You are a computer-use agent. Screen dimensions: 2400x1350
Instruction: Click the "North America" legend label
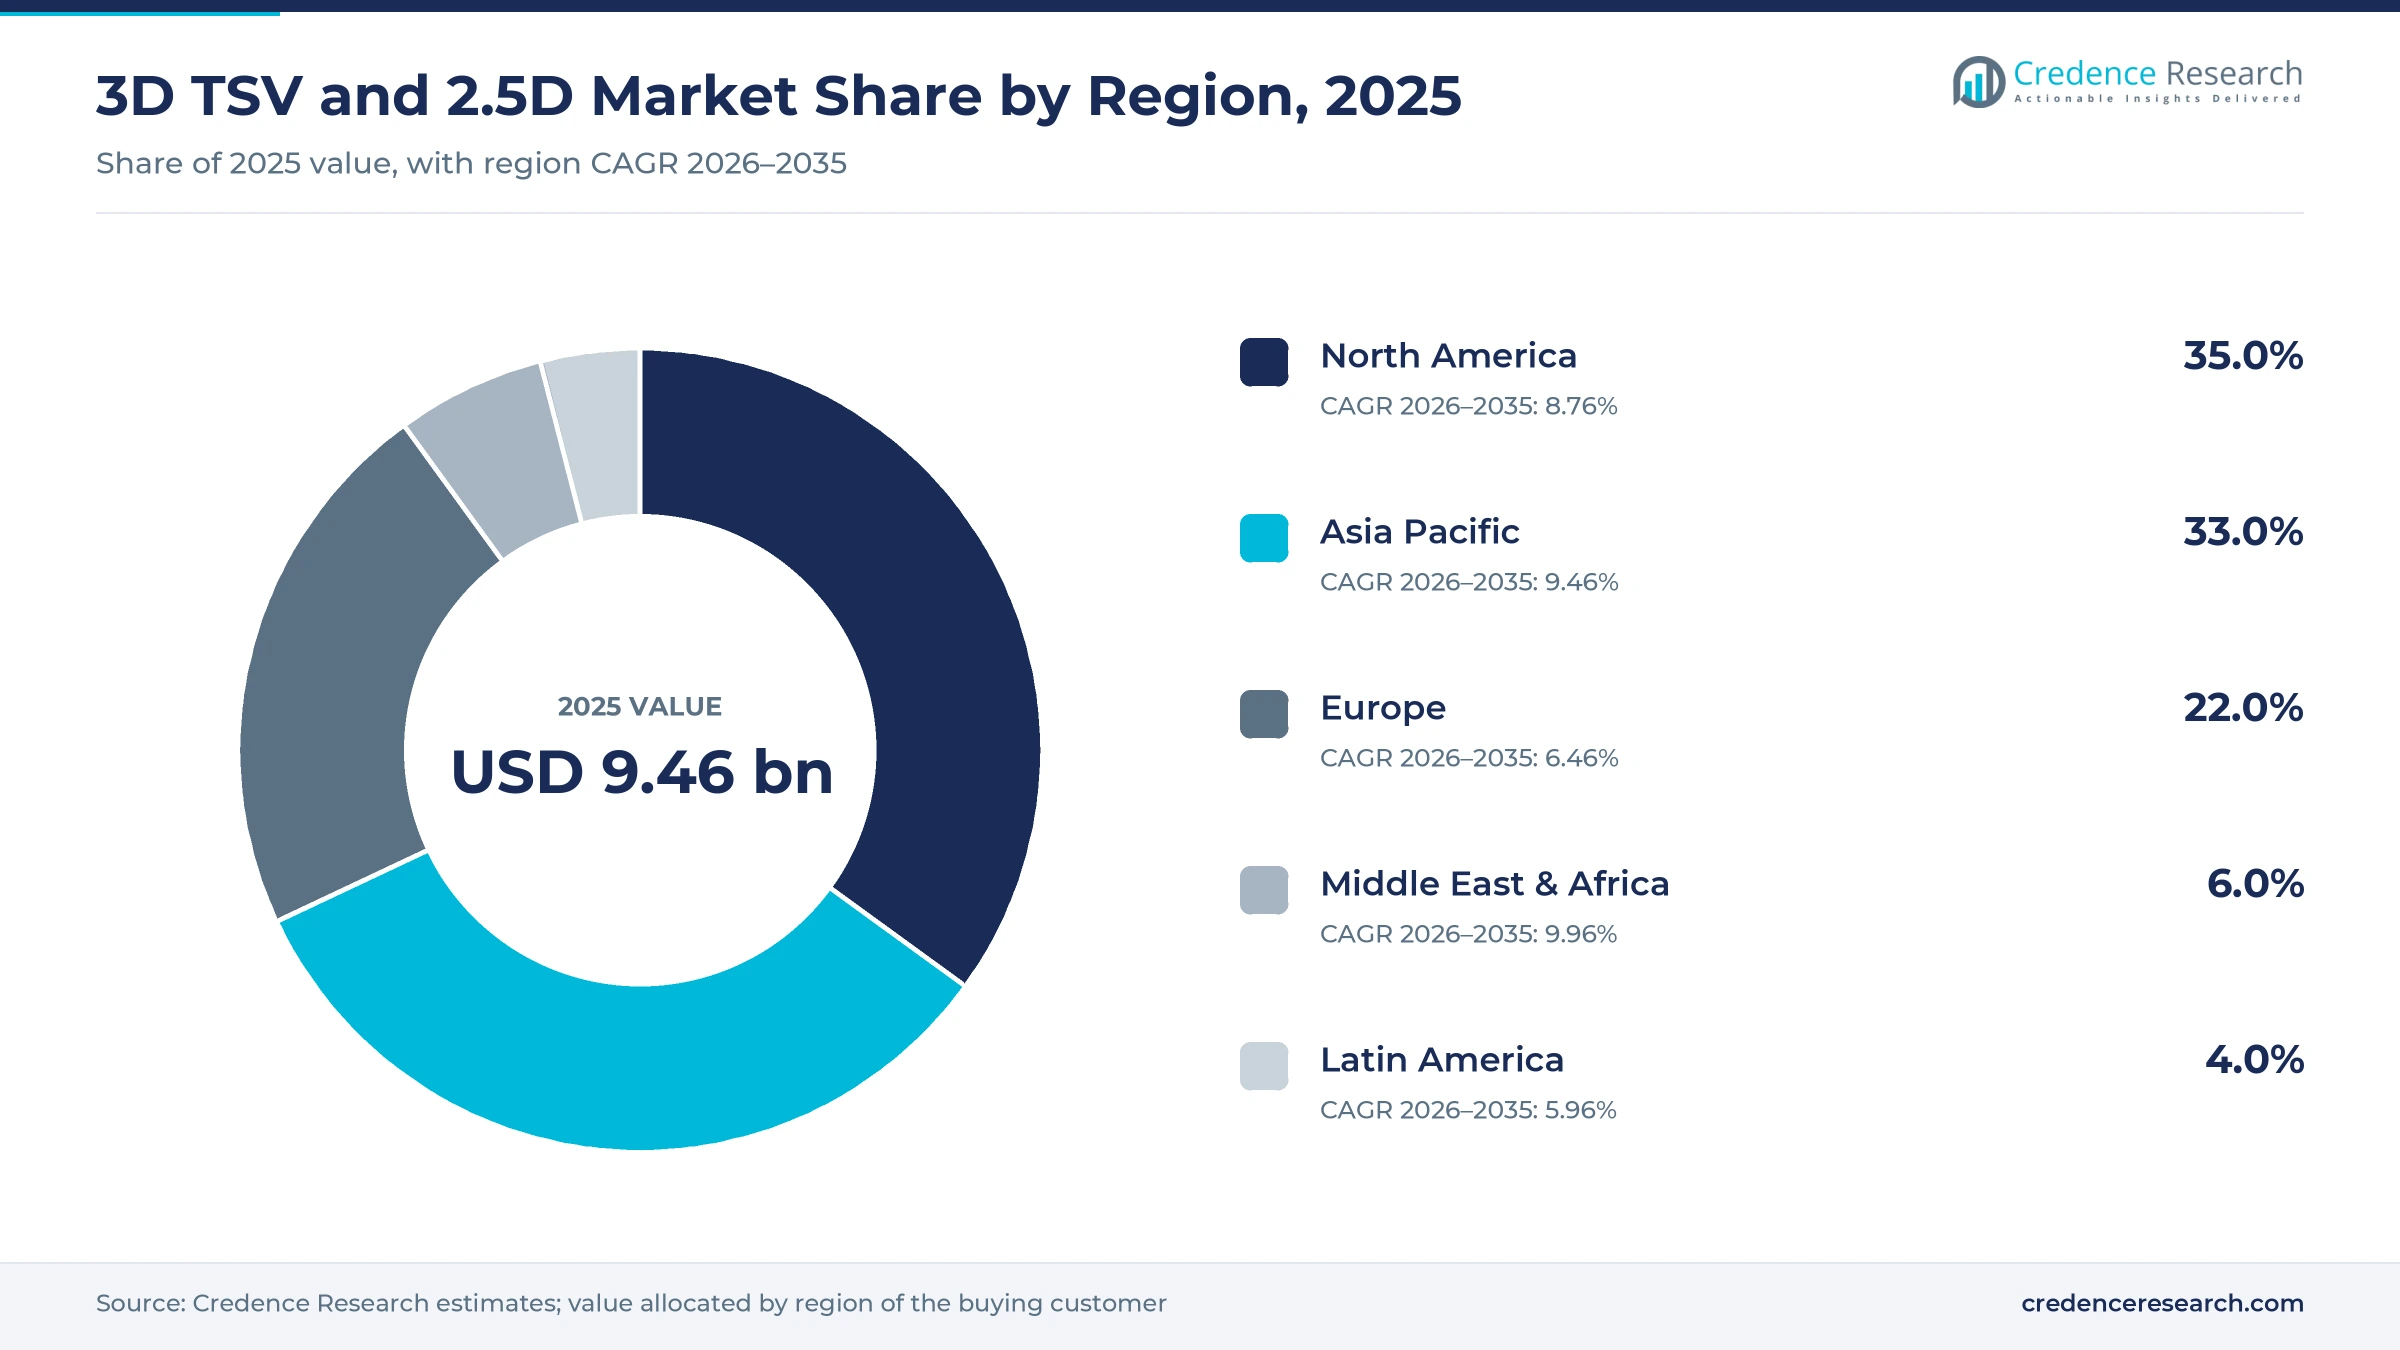point(1448,356)
